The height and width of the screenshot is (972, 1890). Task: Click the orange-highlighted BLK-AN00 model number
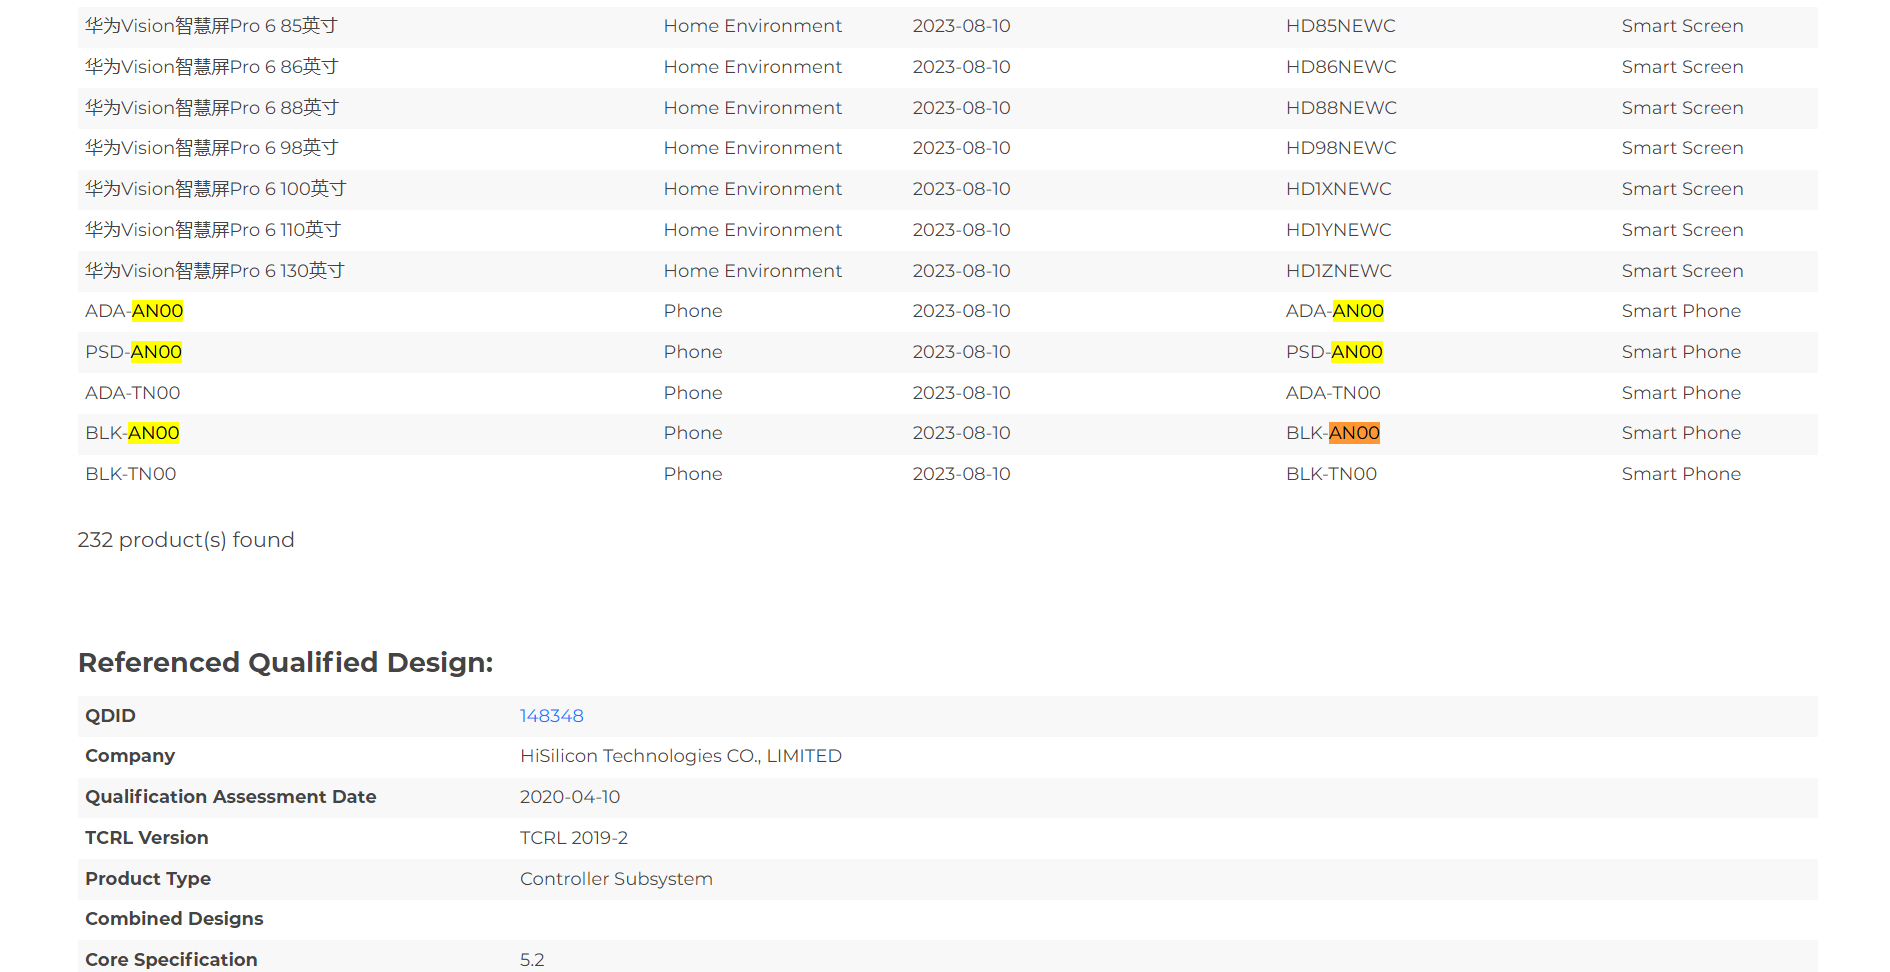point(1332,433)
